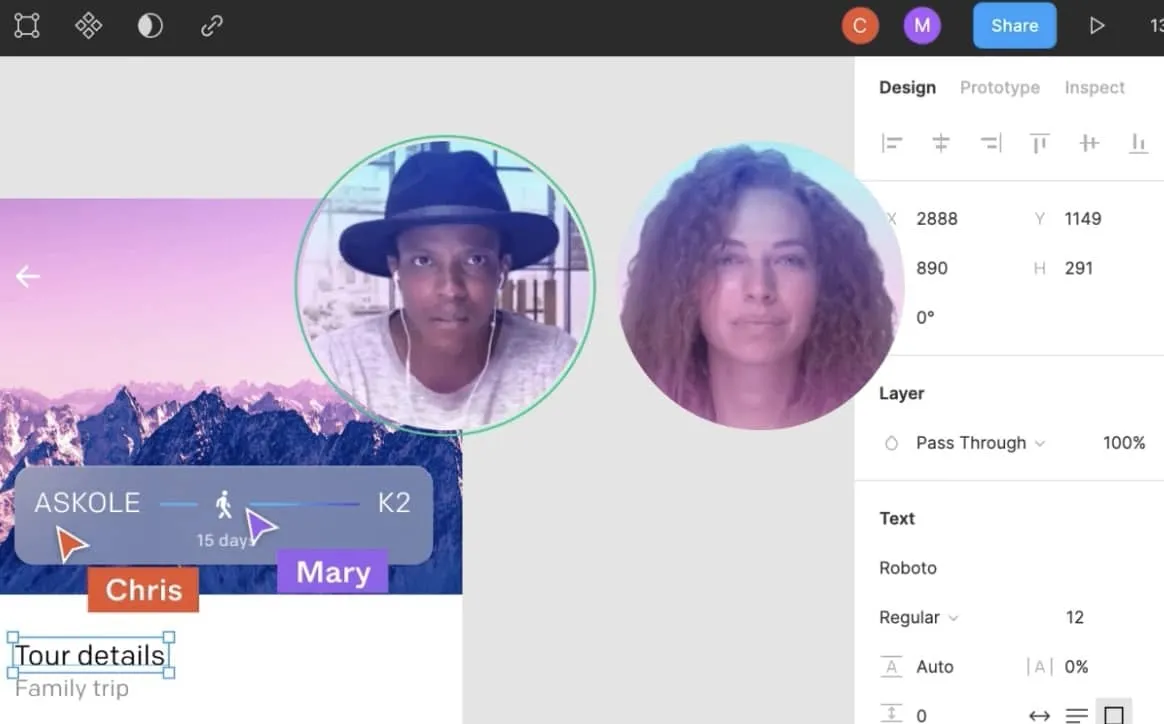Click the layer opacity 100% field

pos(1124,443)
